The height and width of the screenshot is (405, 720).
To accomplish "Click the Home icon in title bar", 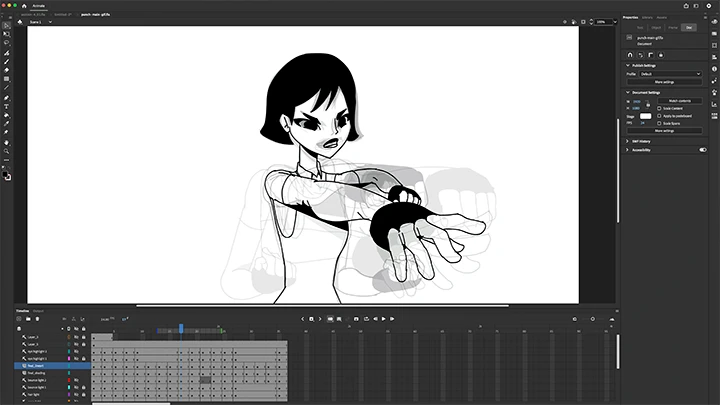I will tap(24, 6).
